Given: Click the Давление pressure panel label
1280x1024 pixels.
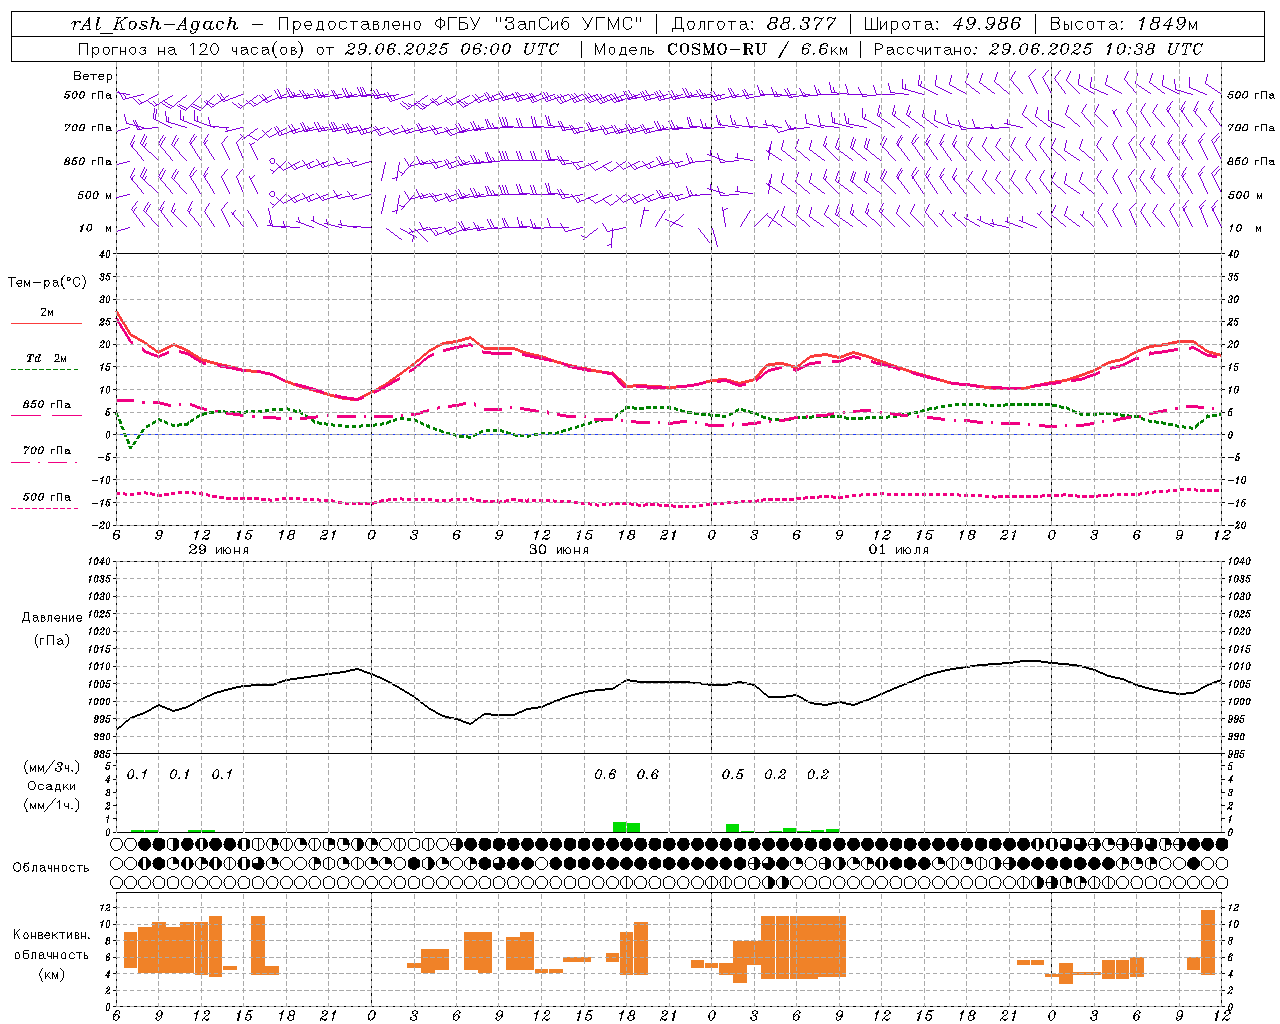Looking at the screenshot, I should pyautogui.click(x=52, y=618).
